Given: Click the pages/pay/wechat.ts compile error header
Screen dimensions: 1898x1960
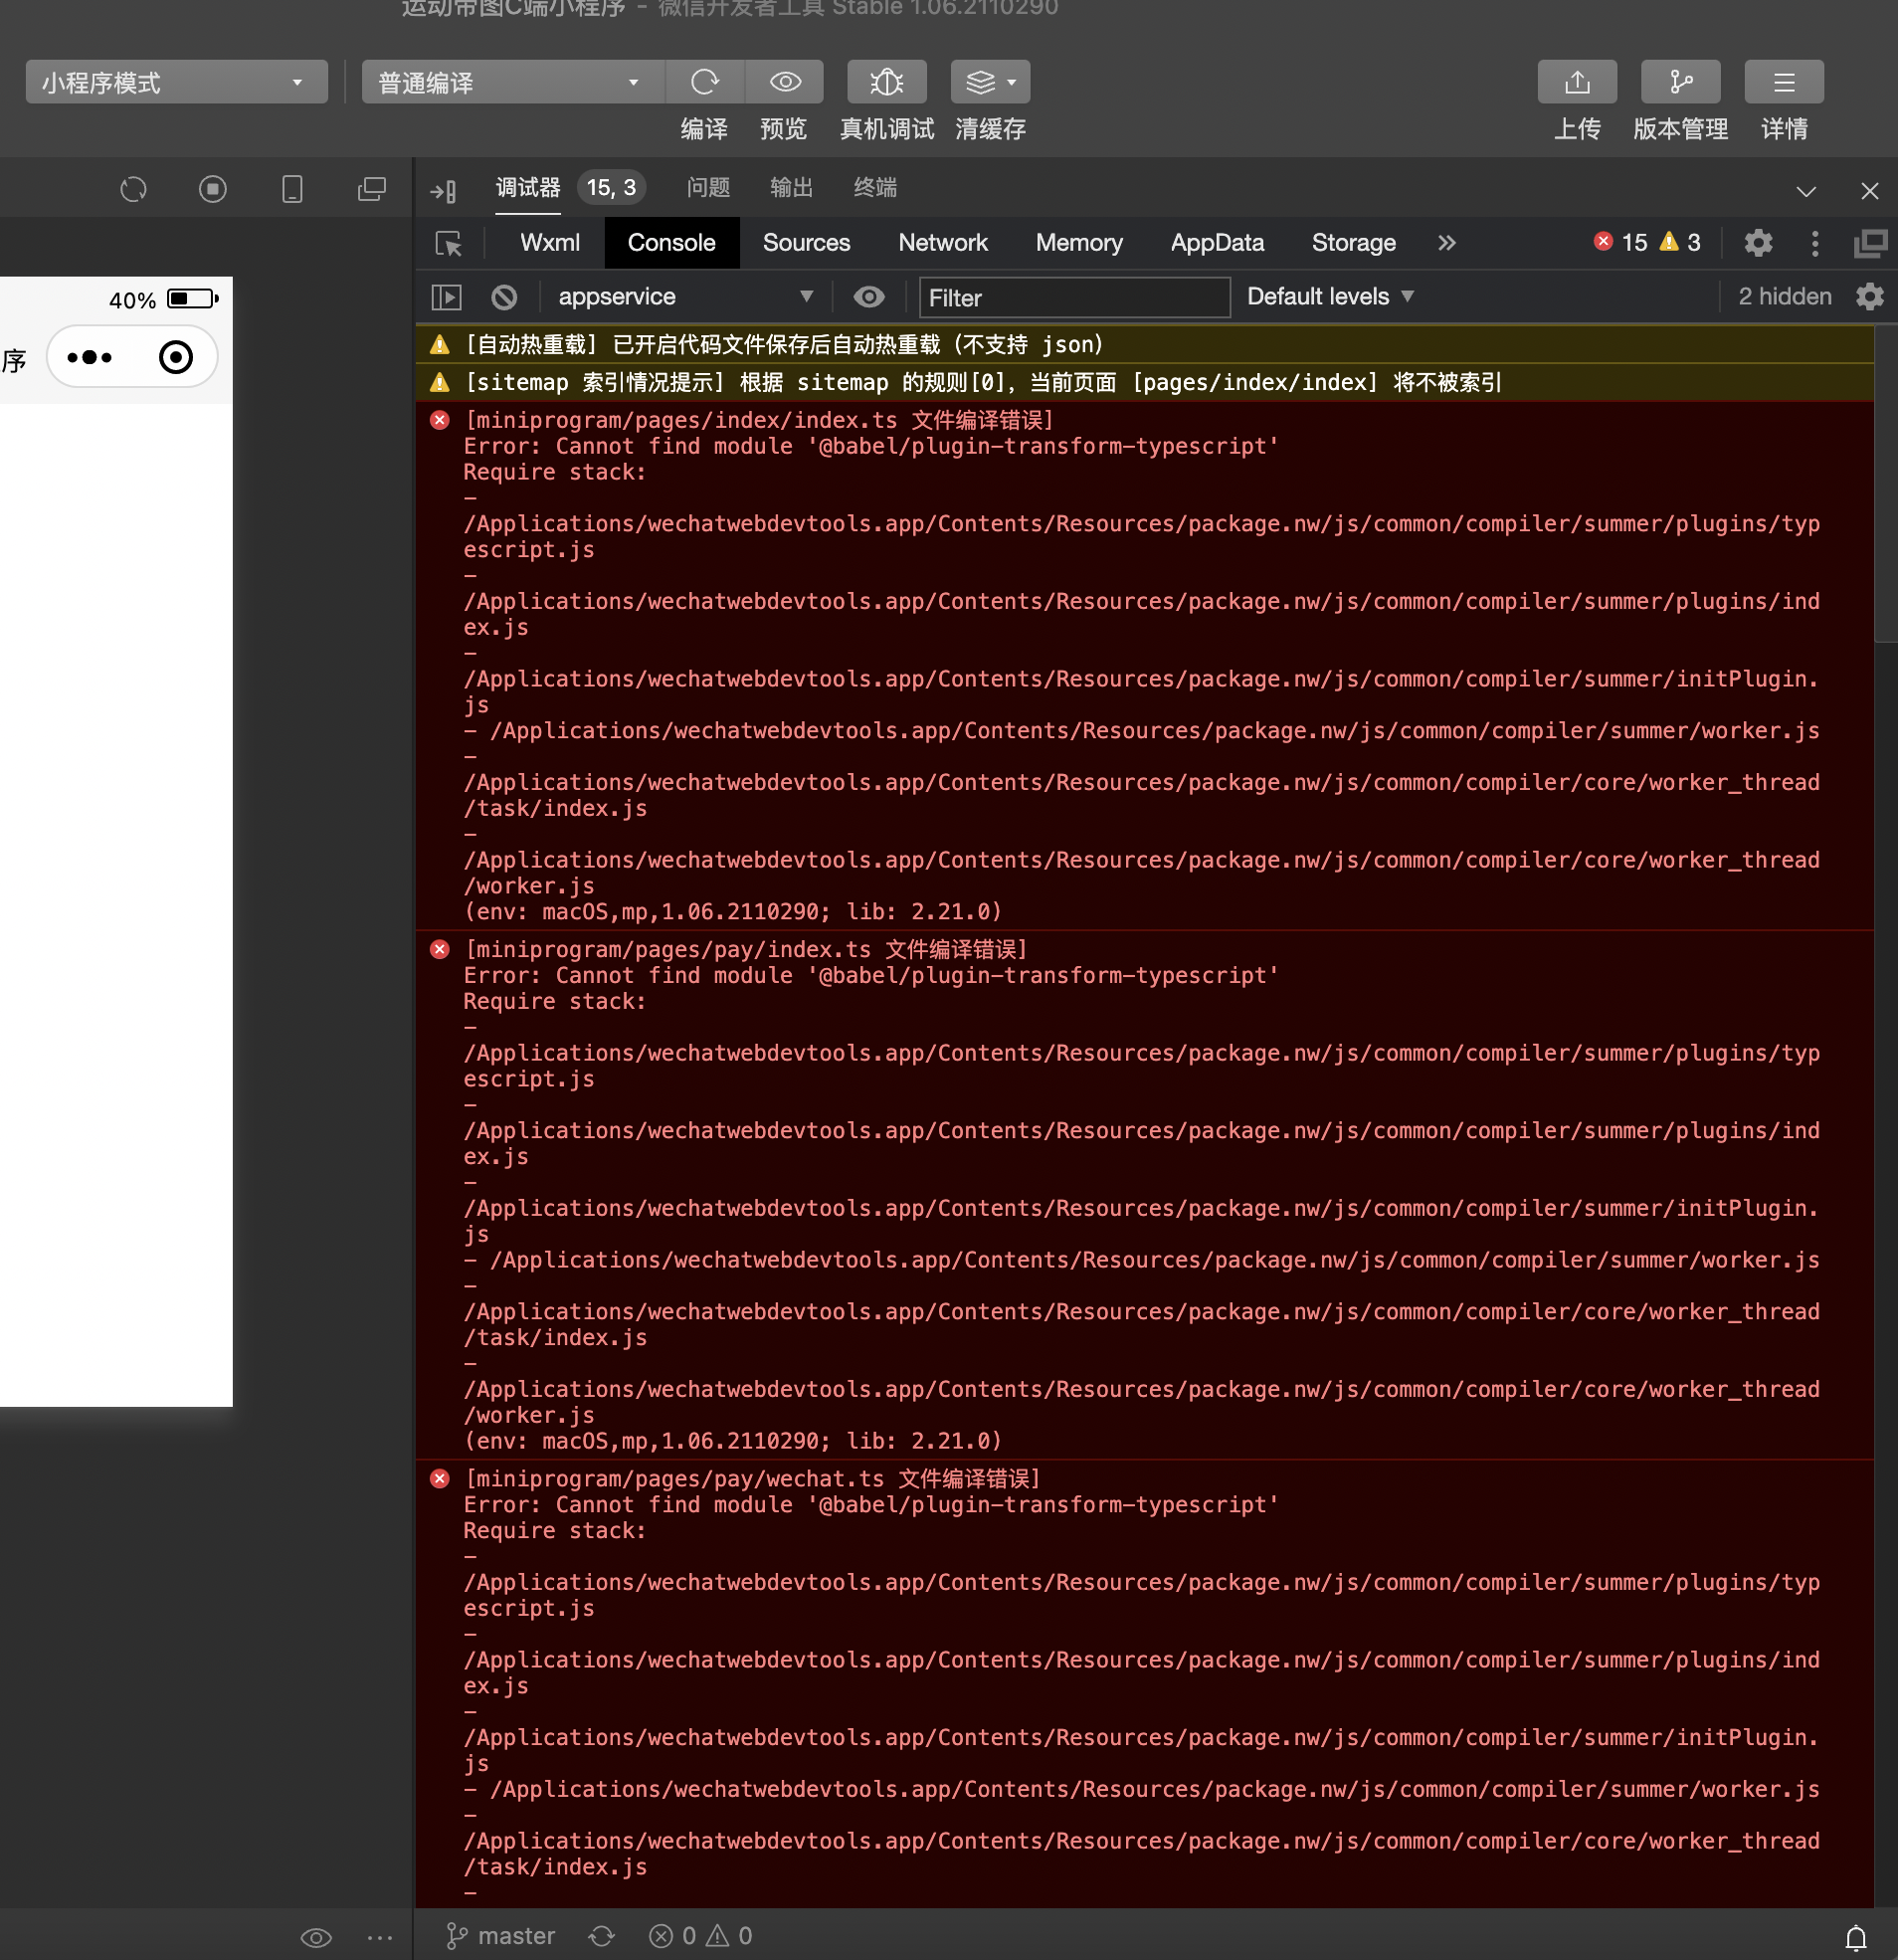Looking at the screenshot, I should (752, 1478).
